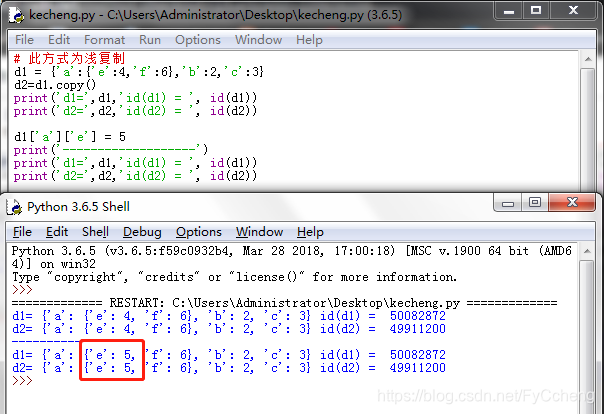The width and height of the screenshot is (604, 414).
Task: Click Python version banner line in Shell
Action: pyautogui.click(x=292, y=257)
